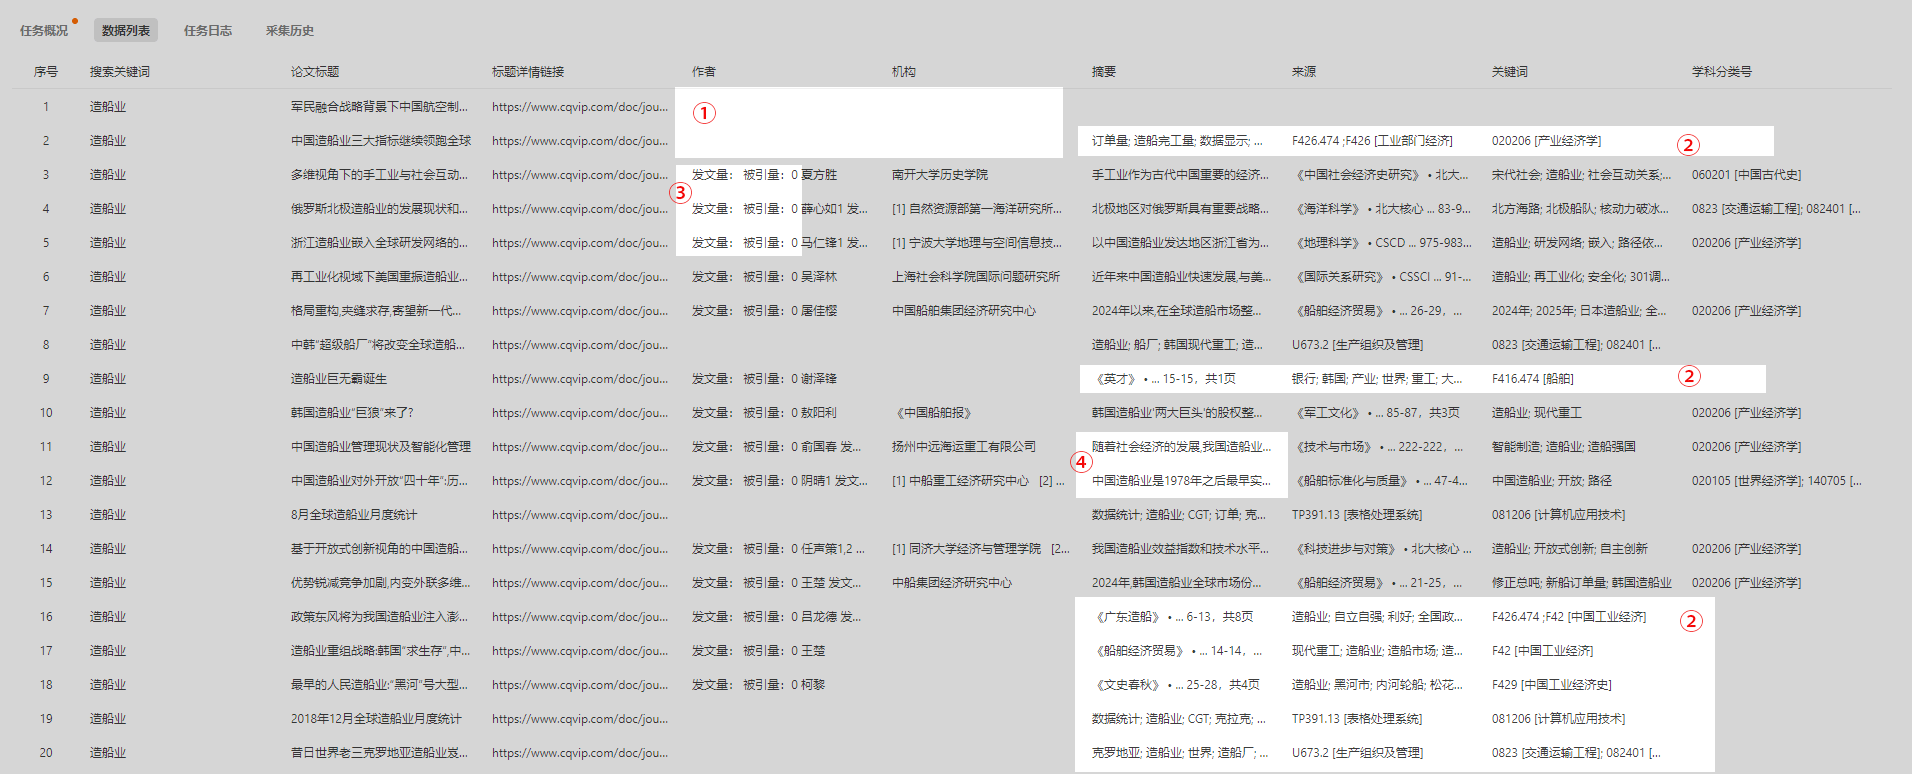Click the 机构 column header
This screenshot has width=1912, height=774.
[904, 72]
